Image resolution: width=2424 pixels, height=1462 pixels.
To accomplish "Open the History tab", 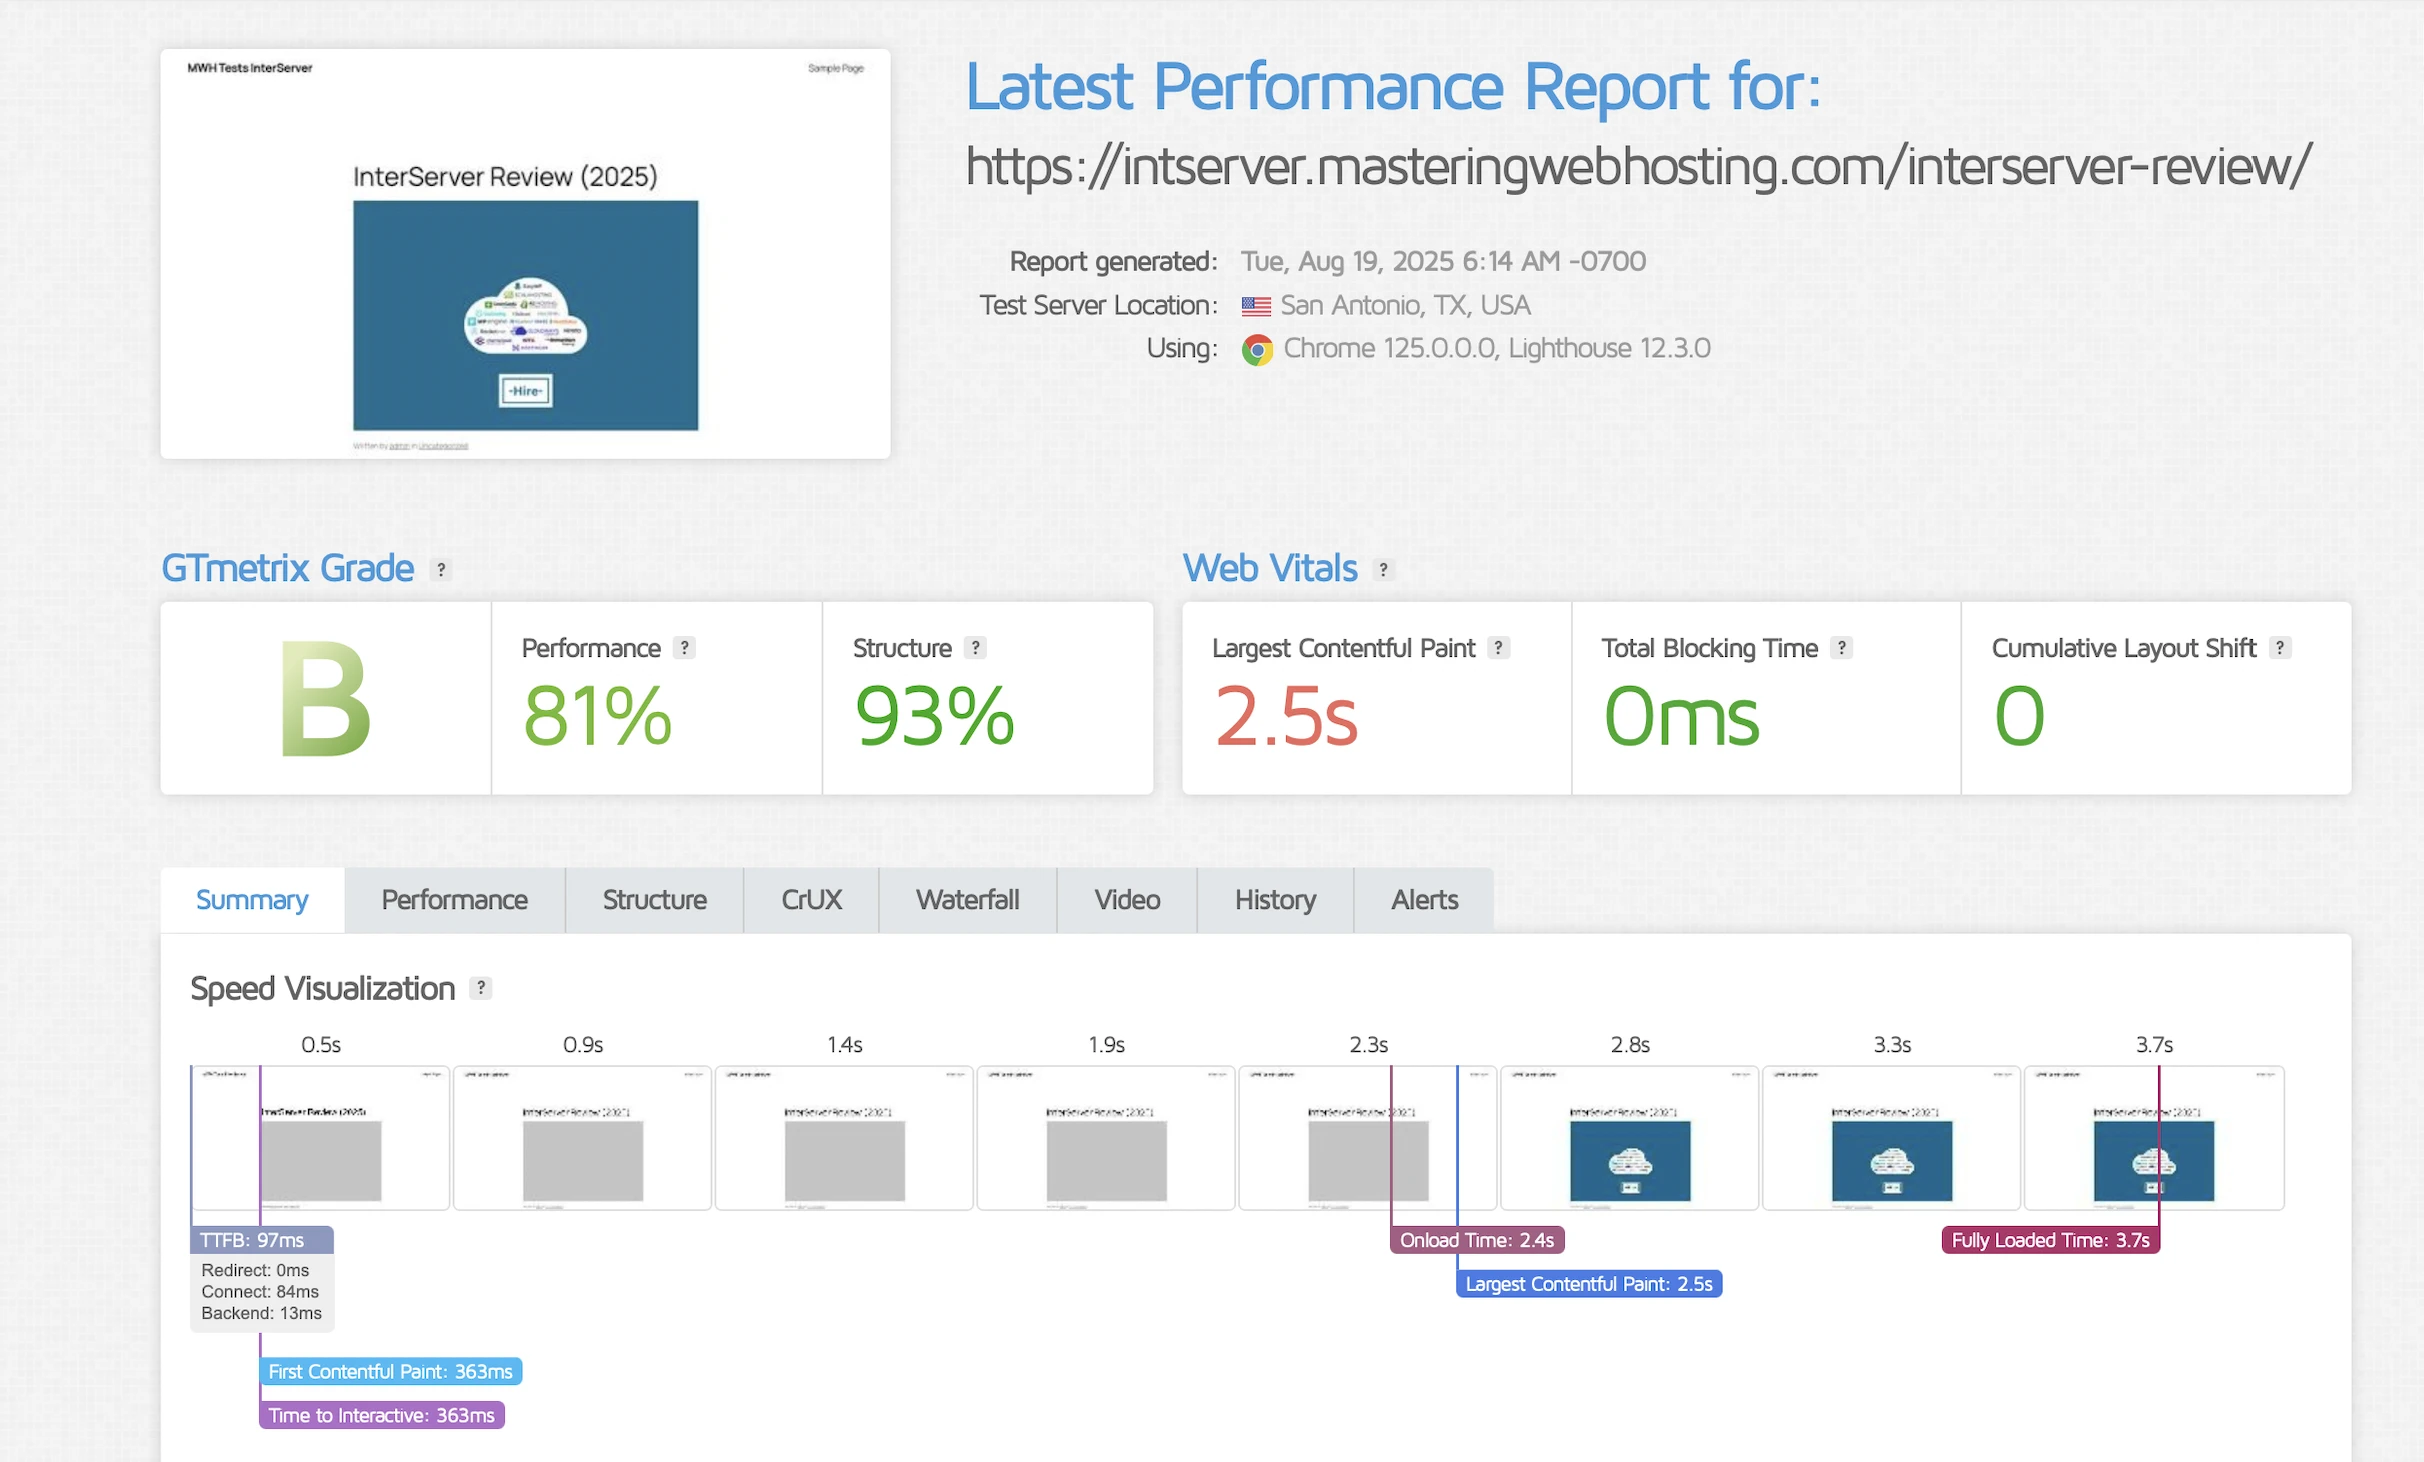I will click(1275, 900).
